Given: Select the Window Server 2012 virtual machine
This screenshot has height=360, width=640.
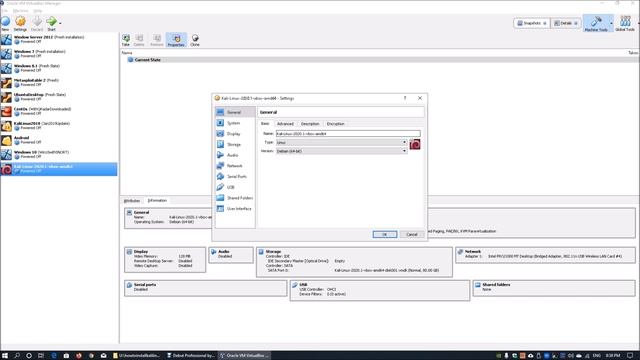Looking at the screenshot, I should pos(59,39).
